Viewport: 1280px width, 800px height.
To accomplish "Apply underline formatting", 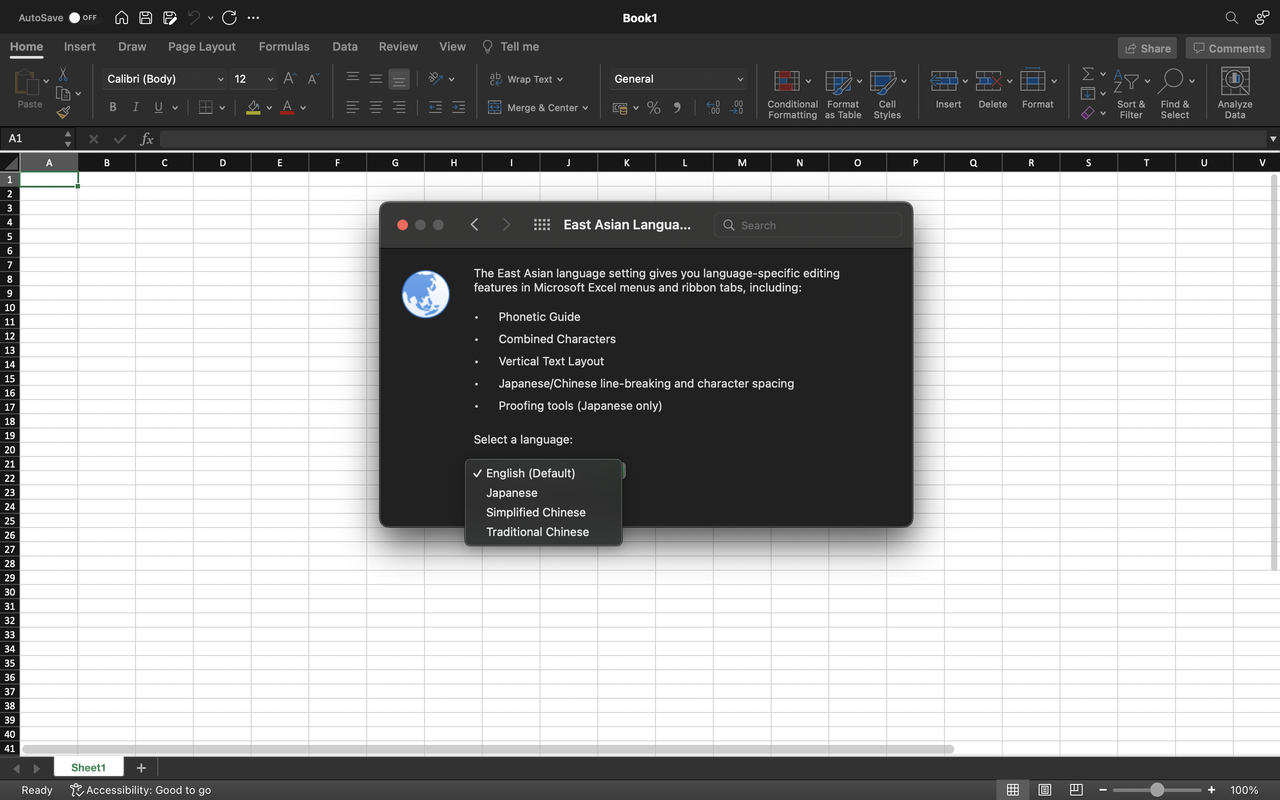I will tap(158, 107).
